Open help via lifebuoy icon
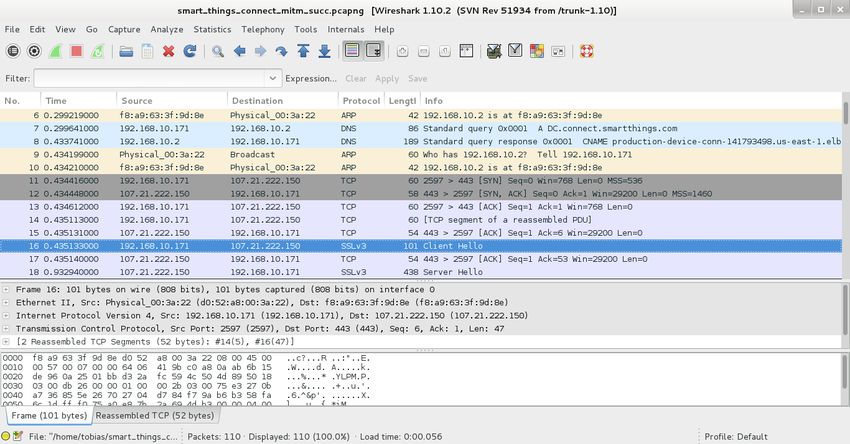The height and width of the screenshot is (444, 850). coord(587,51)
